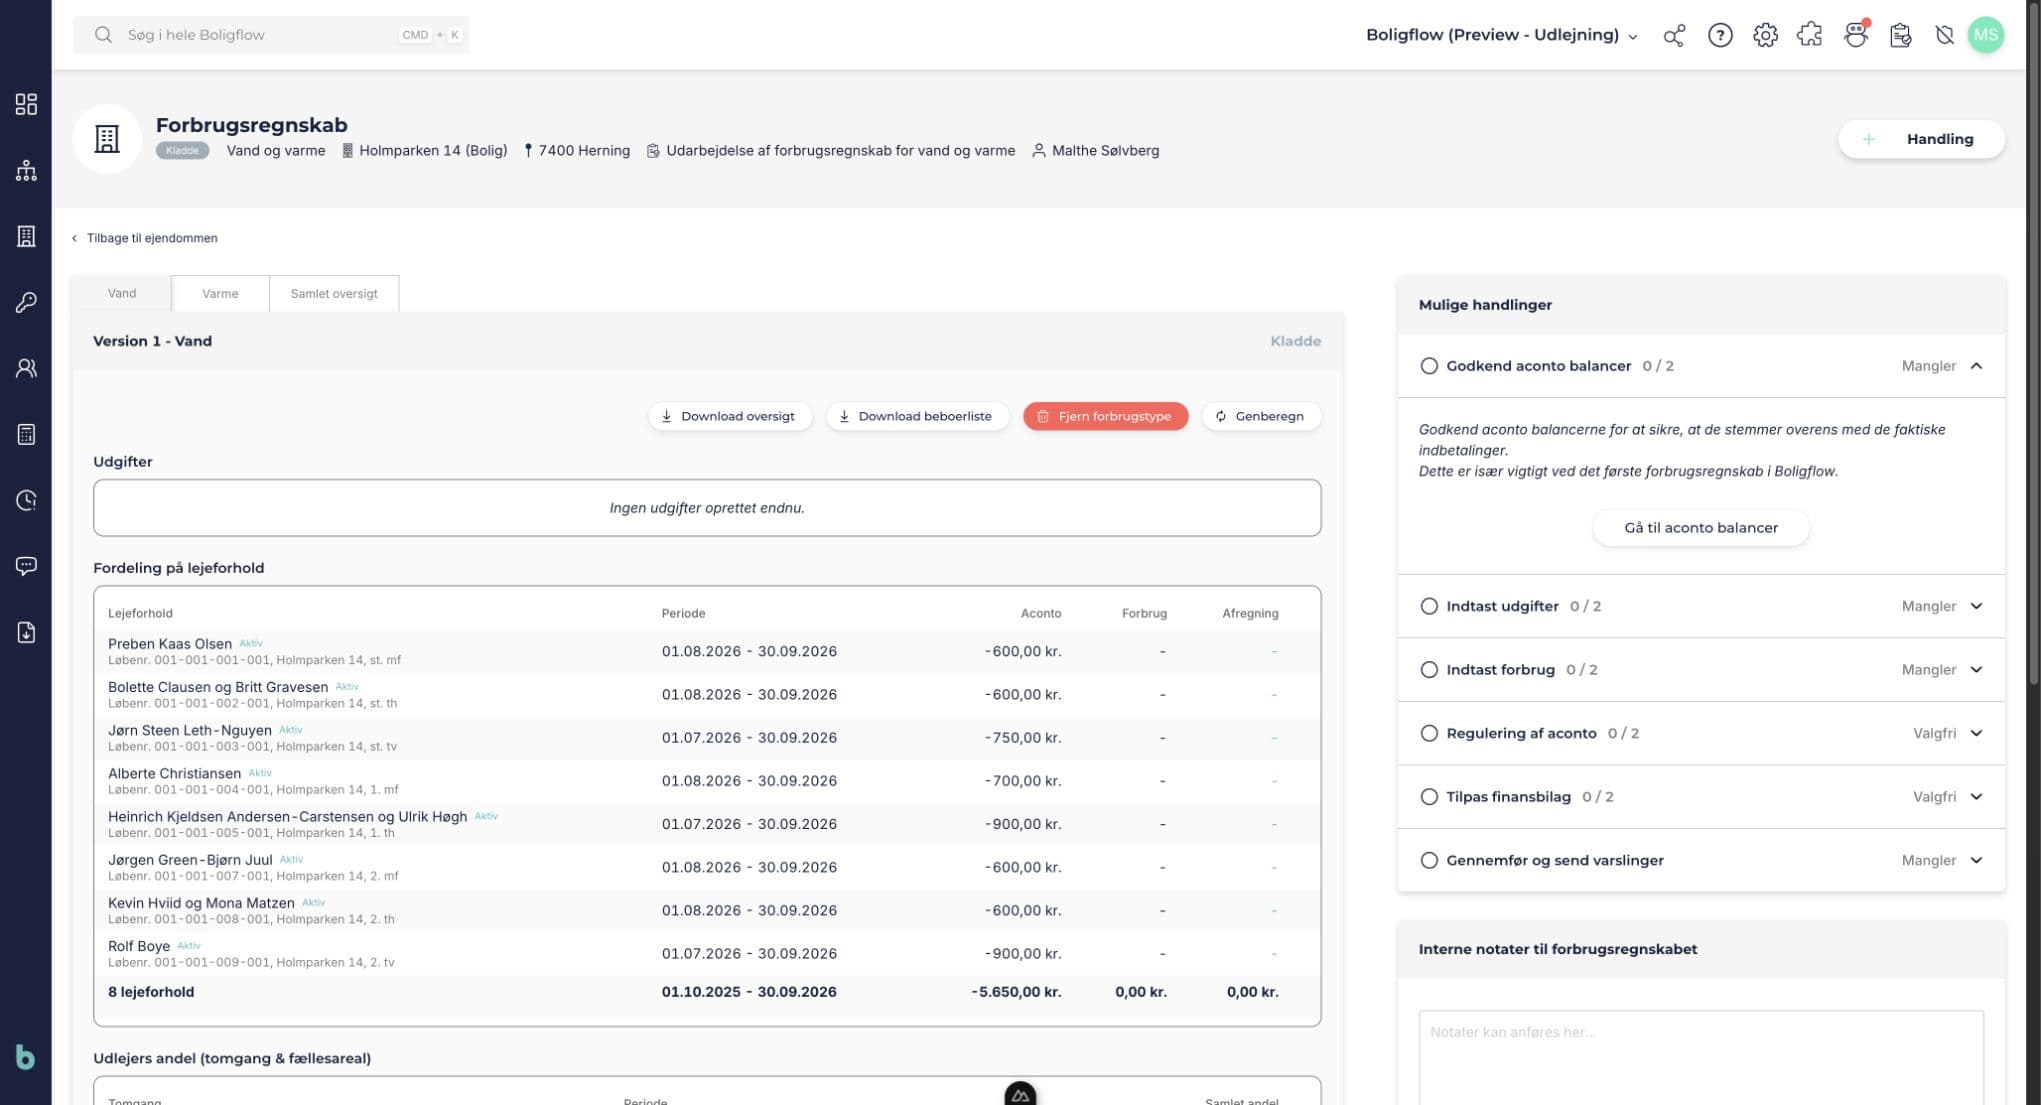Open the puzzle piece integrations icon

pos(1810,35)
